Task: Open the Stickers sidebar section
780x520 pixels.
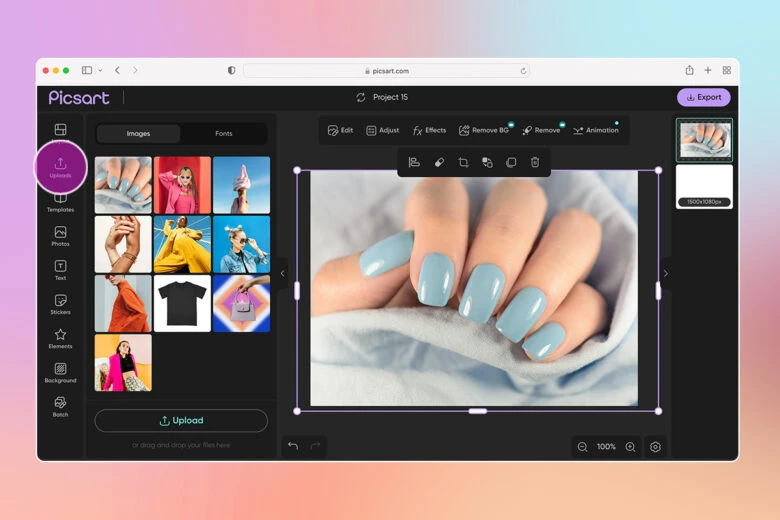Action: [60, 304]
